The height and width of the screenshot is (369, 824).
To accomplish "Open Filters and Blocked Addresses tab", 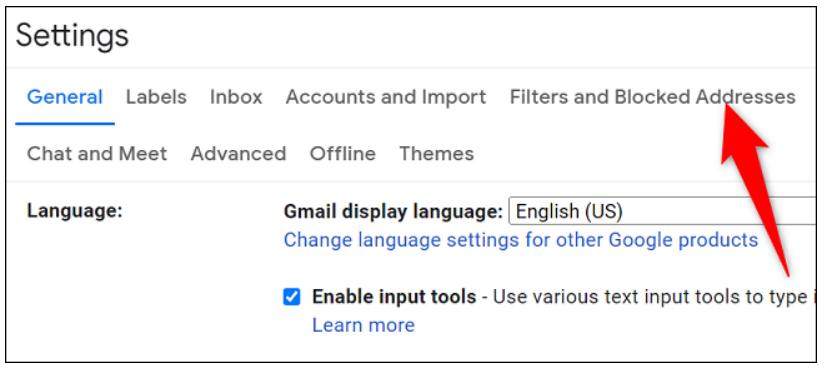I will [x=652, y=97].
